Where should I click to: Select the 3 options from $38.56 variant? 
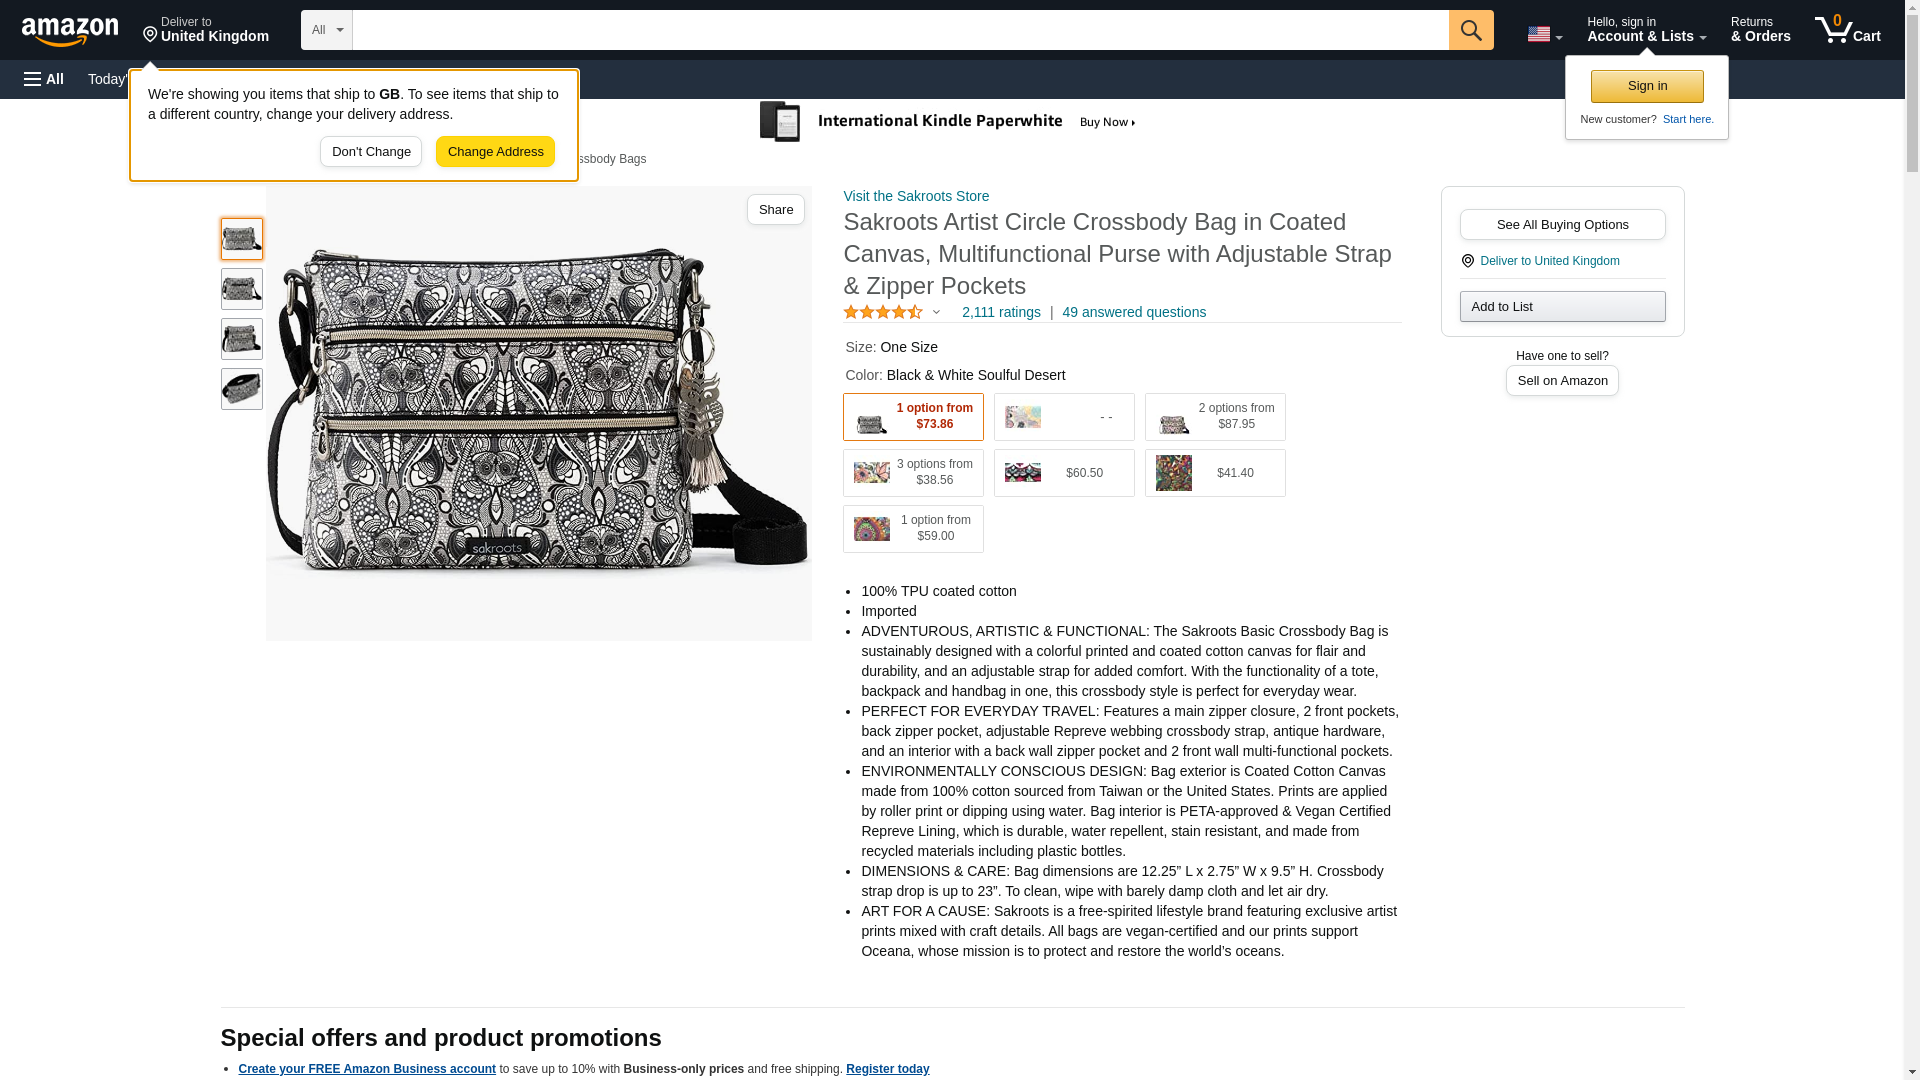tap(913, 473)
